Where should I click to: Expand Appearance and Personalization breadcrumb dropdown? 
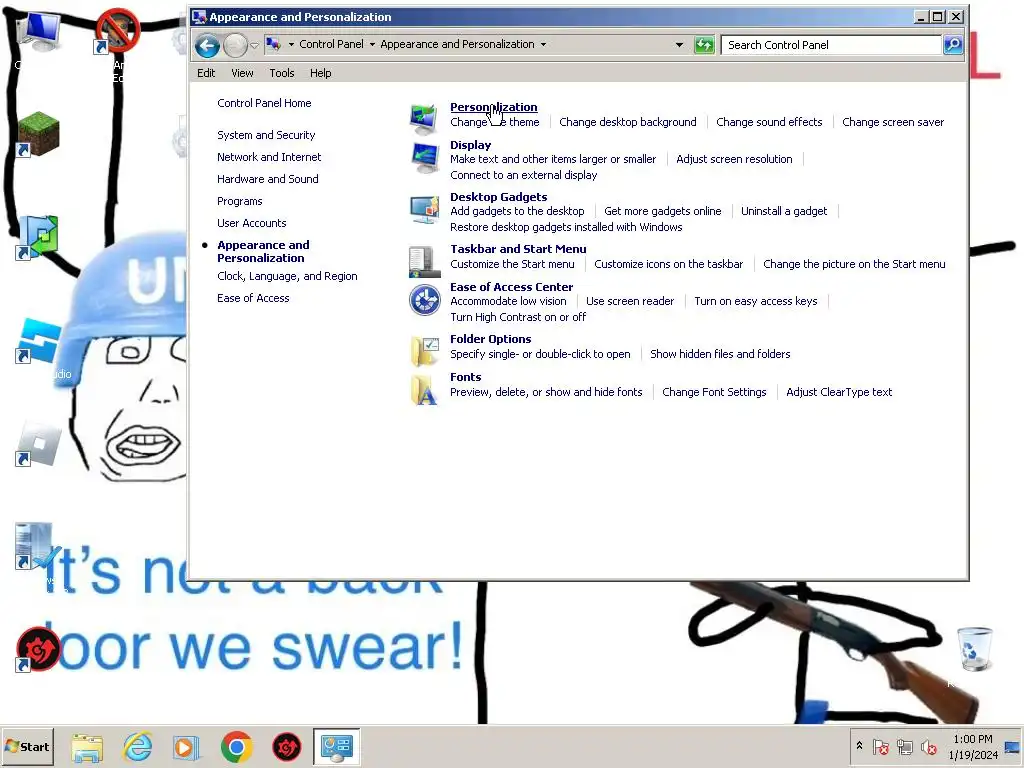(543, 44)
